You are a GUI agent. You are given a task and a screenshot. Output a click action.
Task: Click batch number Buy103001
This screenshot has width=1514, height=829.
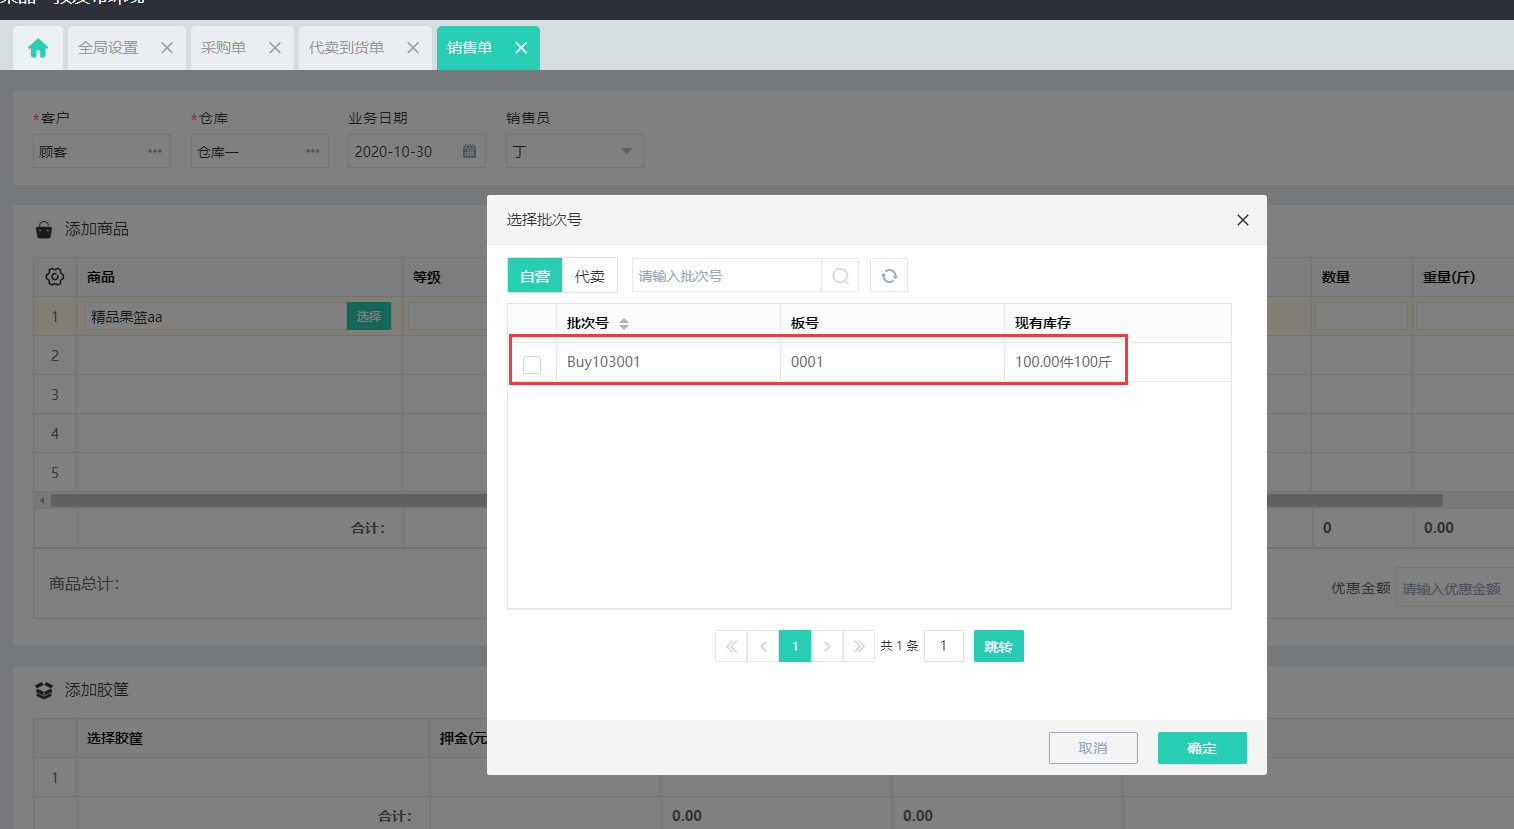point(603,362)
